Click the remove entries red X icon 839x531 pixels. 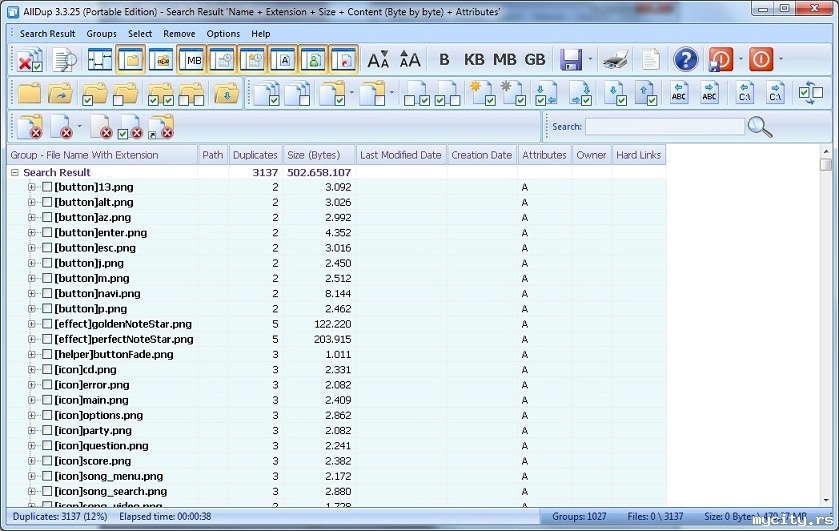(x=29, y=59)
